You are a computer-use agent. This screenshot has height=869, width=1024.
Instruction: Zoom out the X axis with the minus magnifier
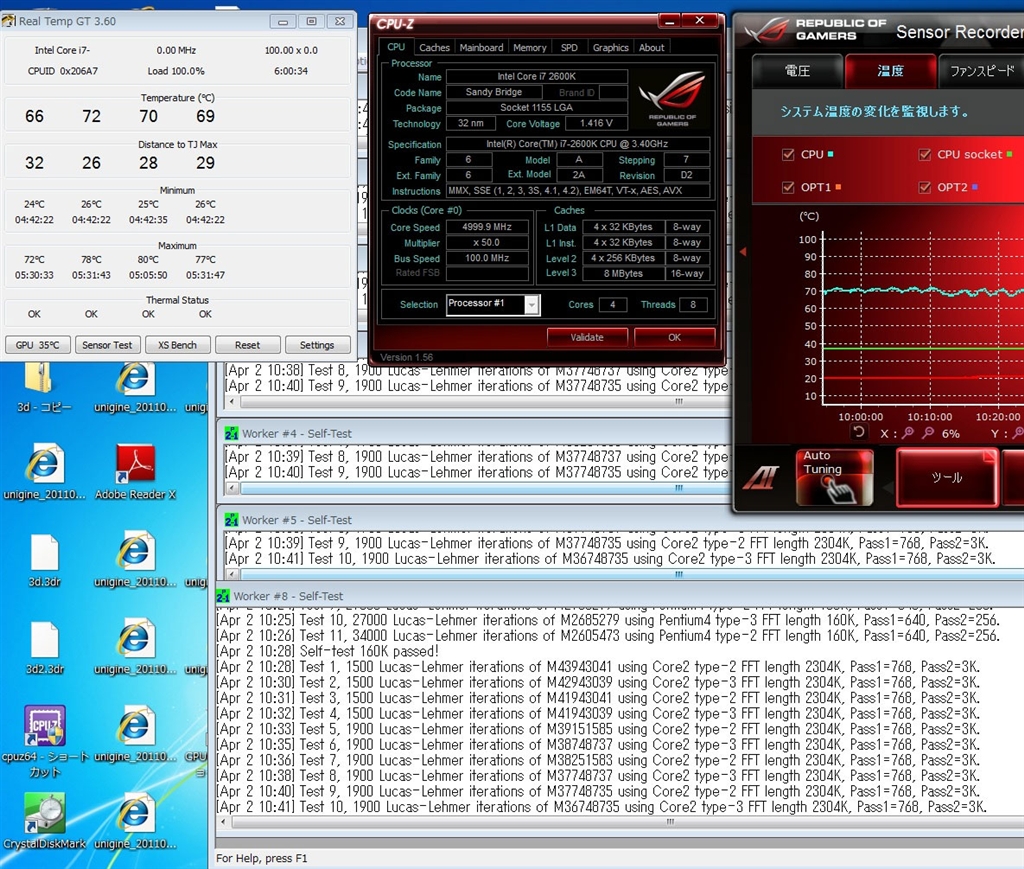point(928,432)
